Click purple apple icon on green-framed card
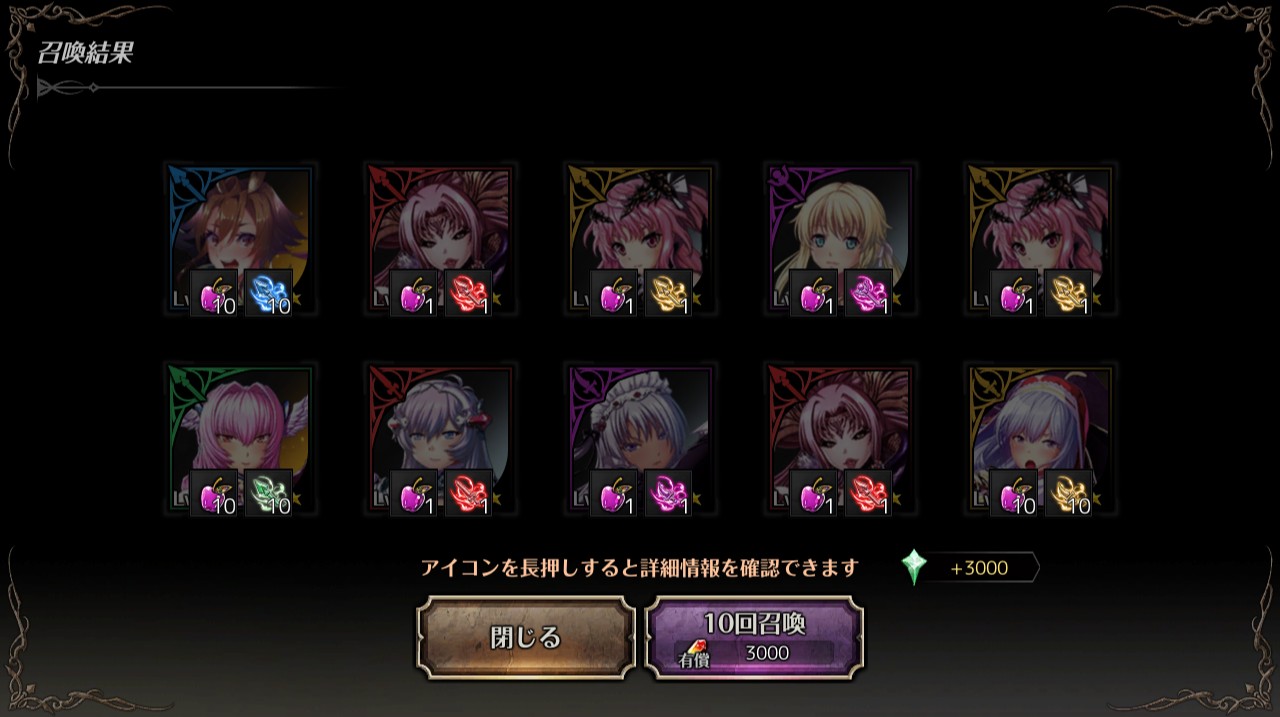 click(x=214, y=493)
